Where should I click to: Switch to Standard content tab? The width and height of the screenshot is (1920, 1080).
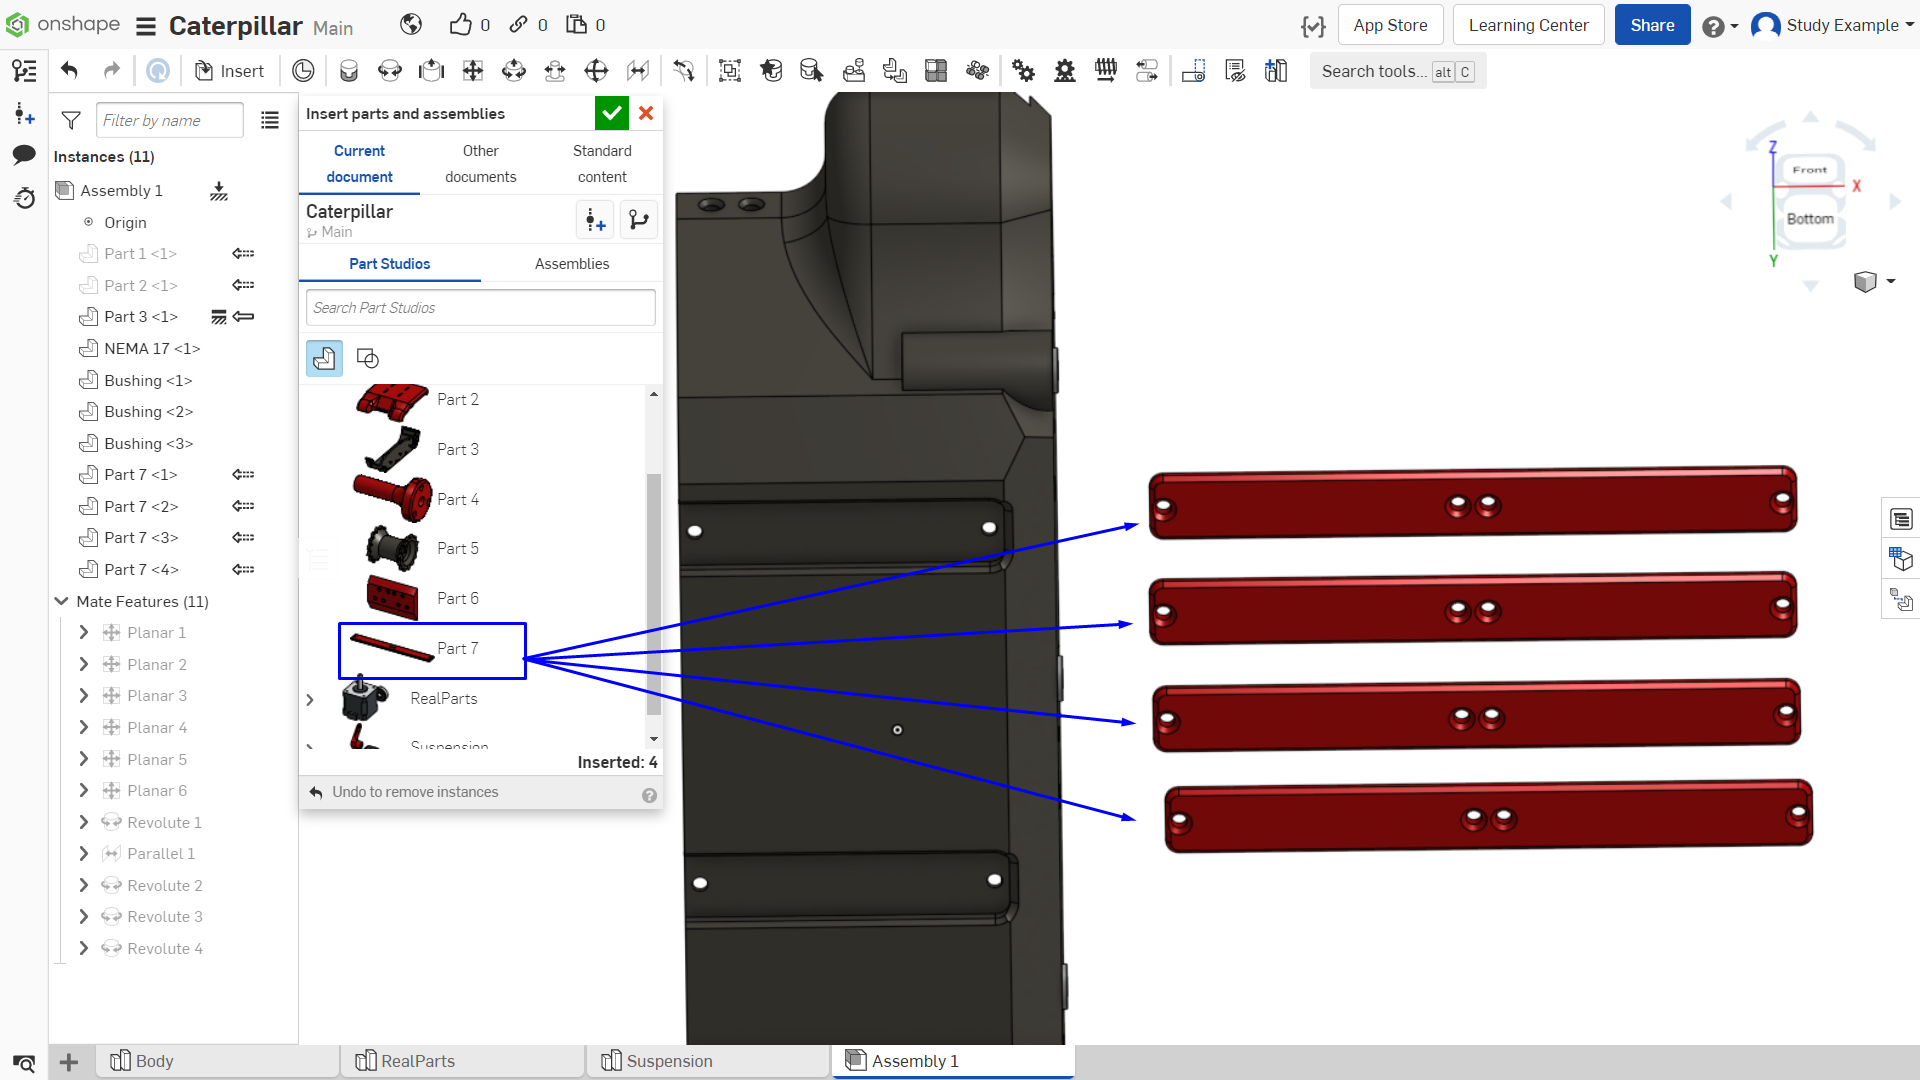click(602, 163)
